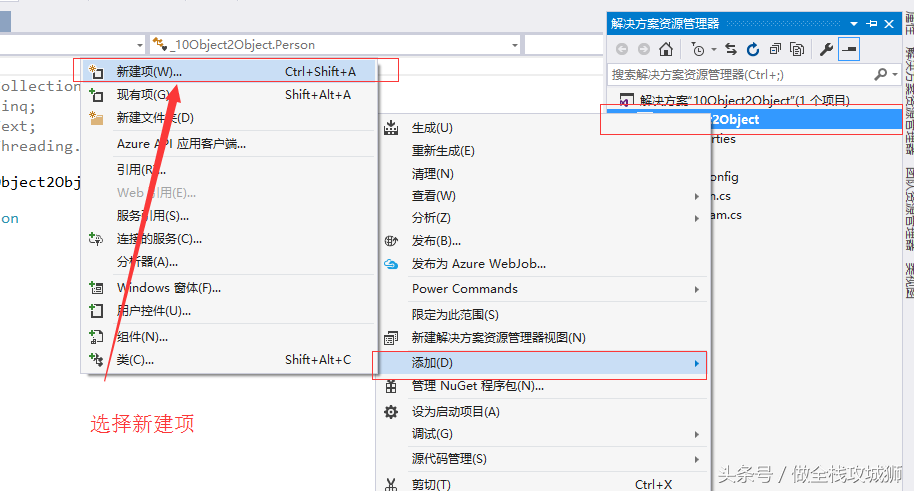Click the New Item icon beside 新建项
Viewport: 914px width, 491px height.
96,72
